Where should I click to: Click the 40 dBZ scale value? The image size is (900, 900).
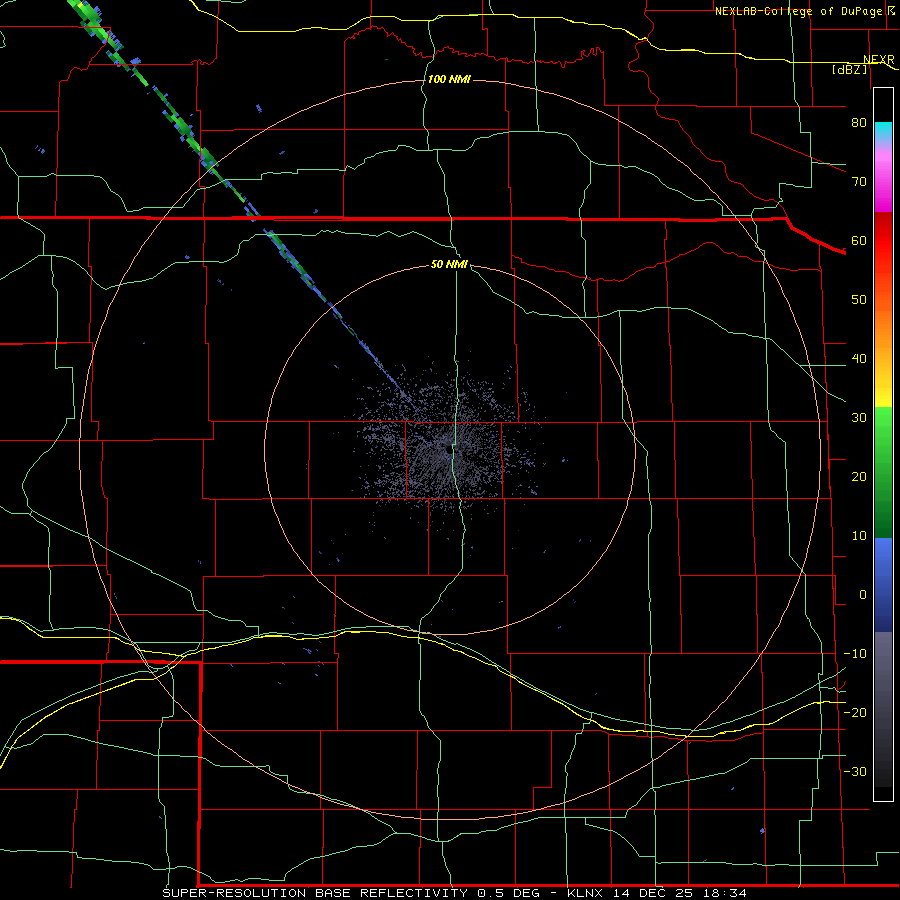tap(859, 359)
